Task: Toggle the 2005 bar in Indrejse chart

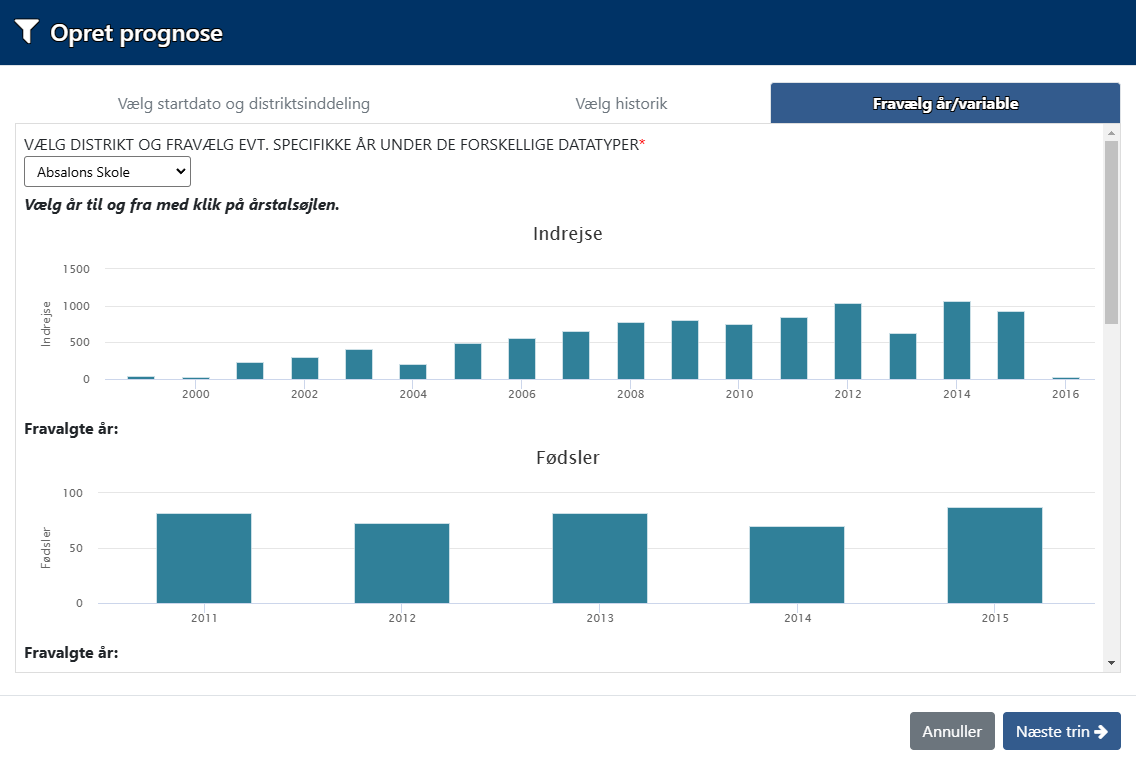Action: point(468,361)
